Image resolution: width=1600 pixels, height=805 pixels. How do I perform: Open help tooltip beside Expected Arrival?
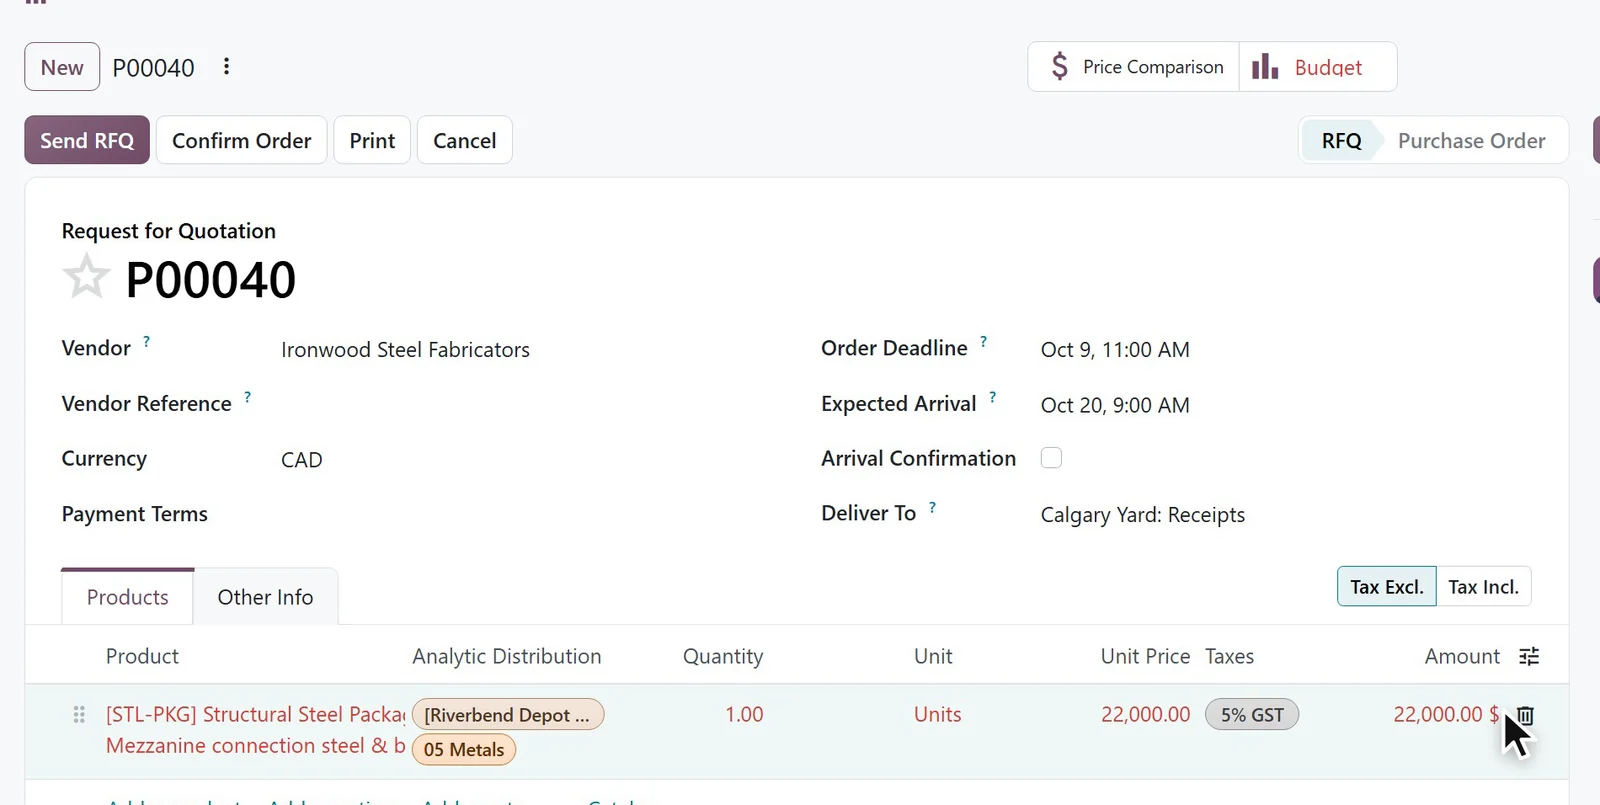(x=993, y=397)
